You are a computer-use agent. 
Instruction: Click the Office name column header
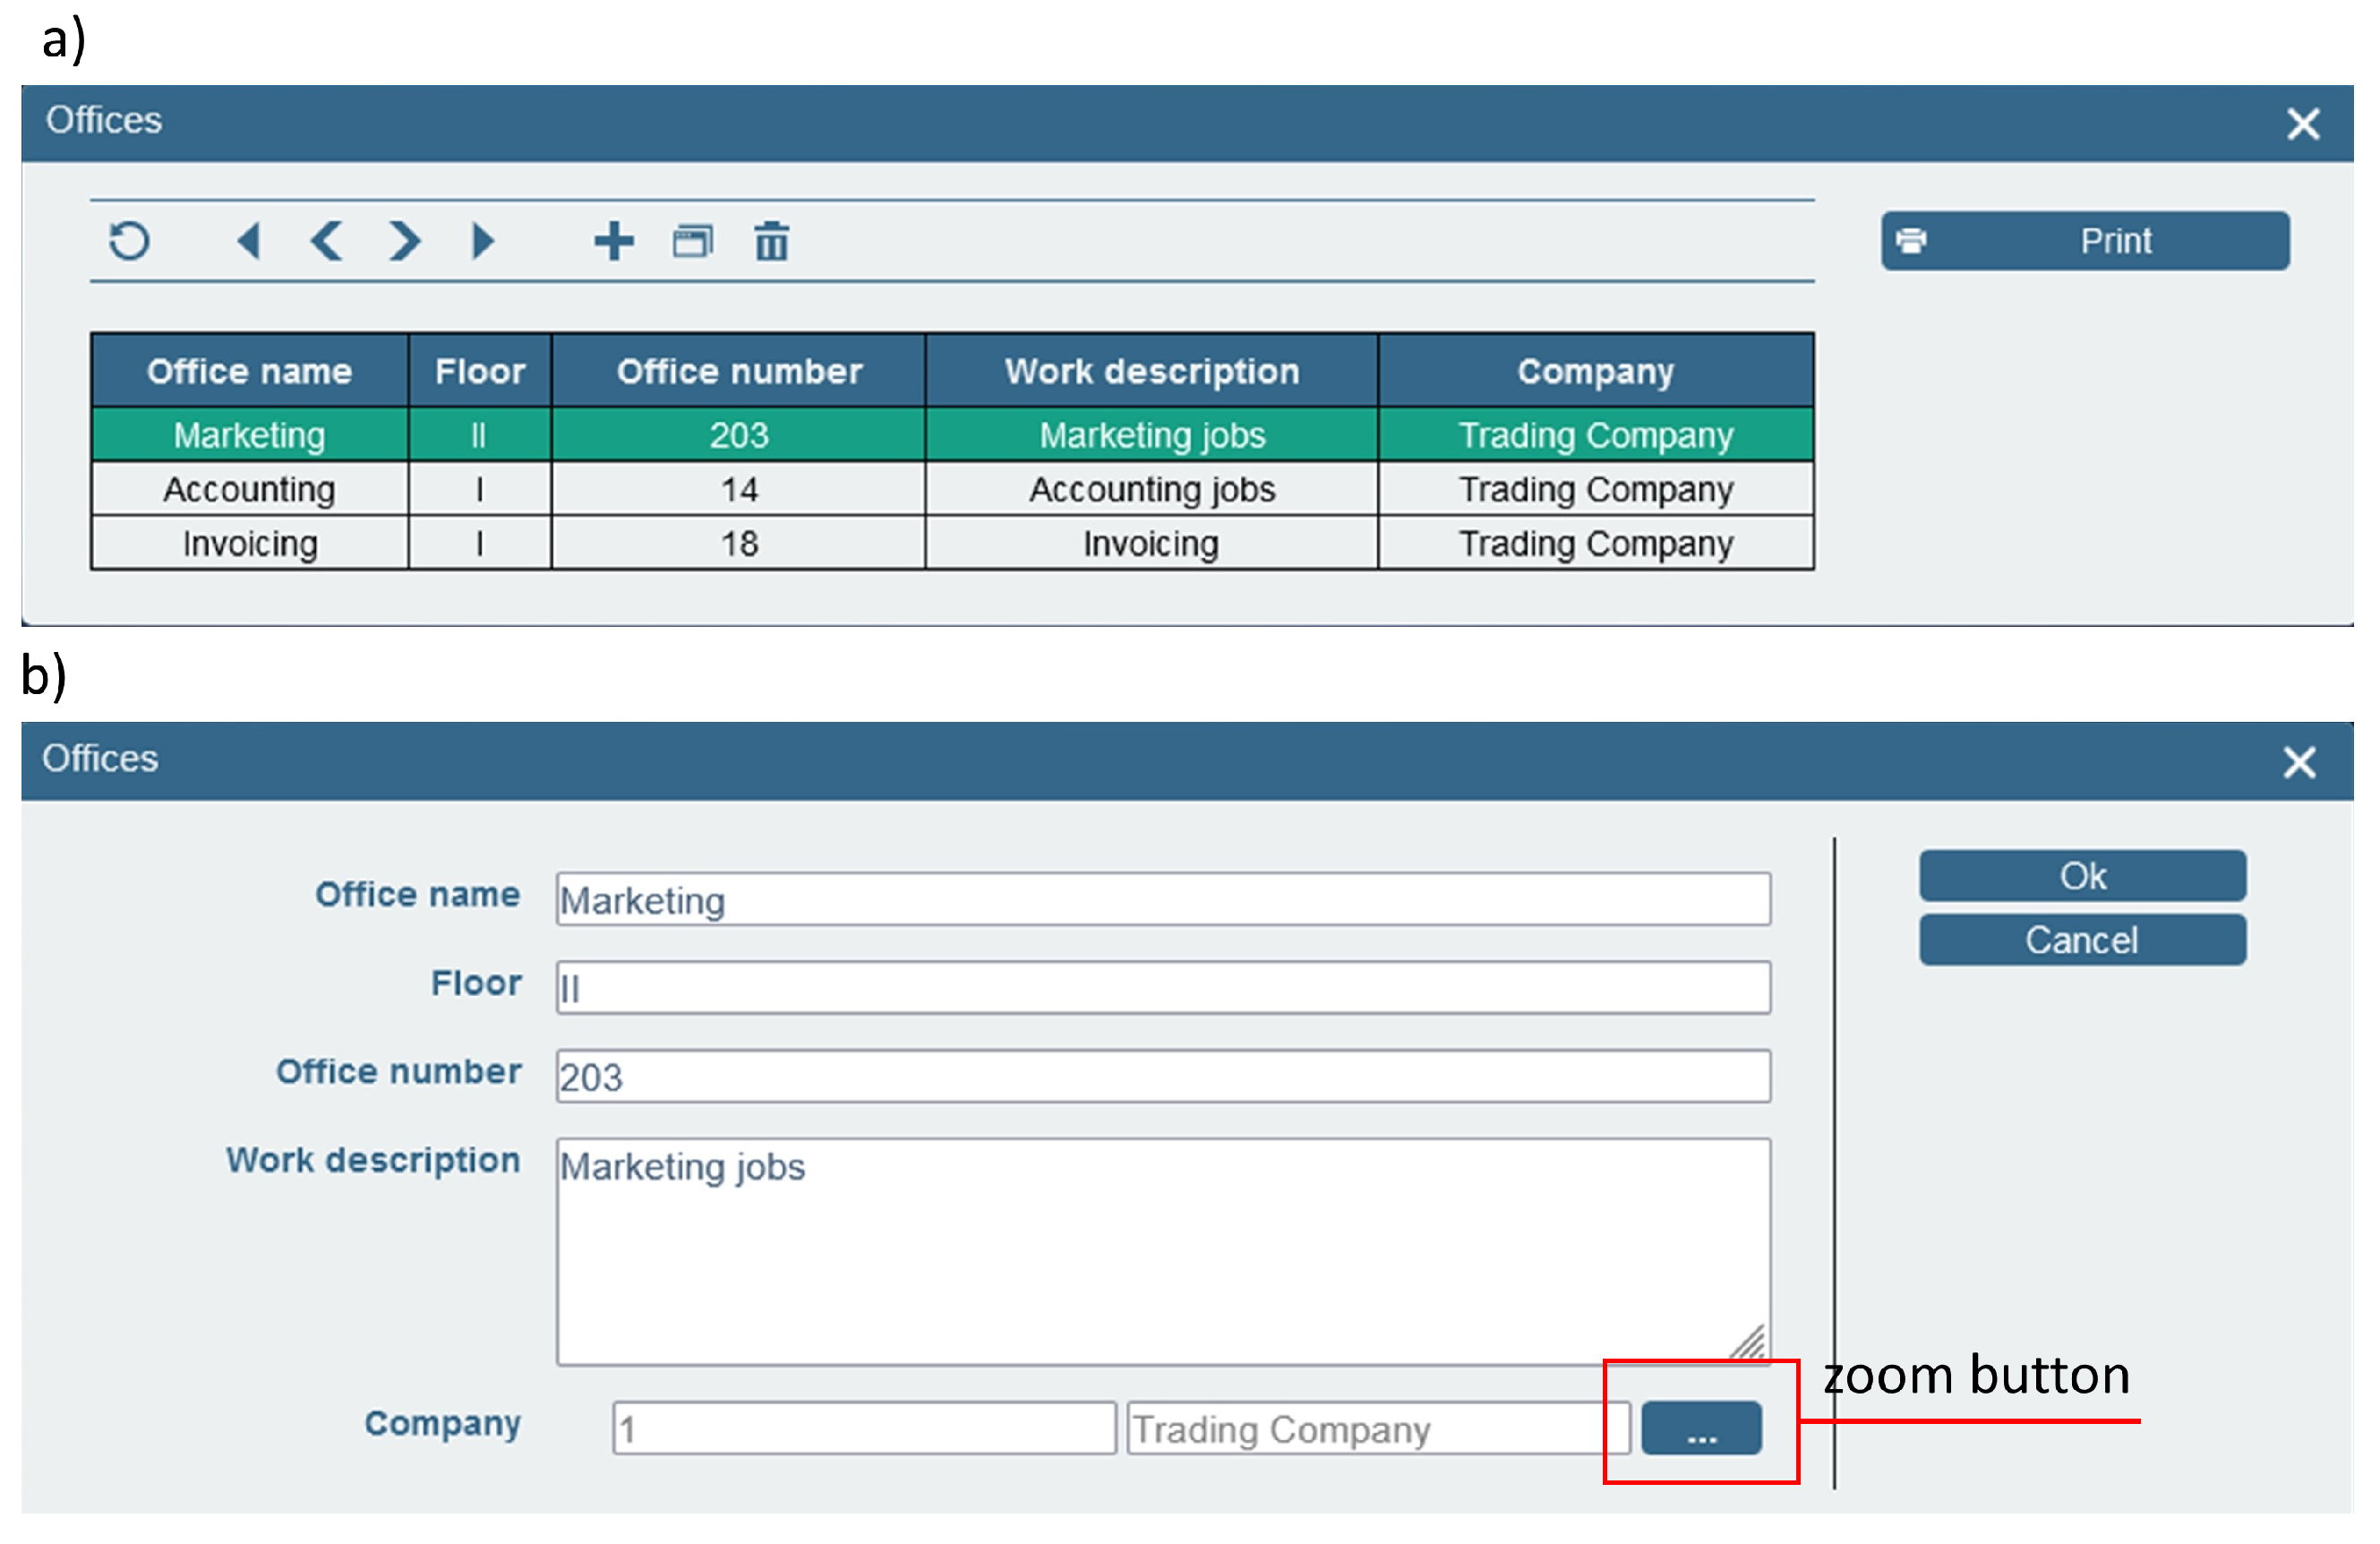tap(249, 371)
